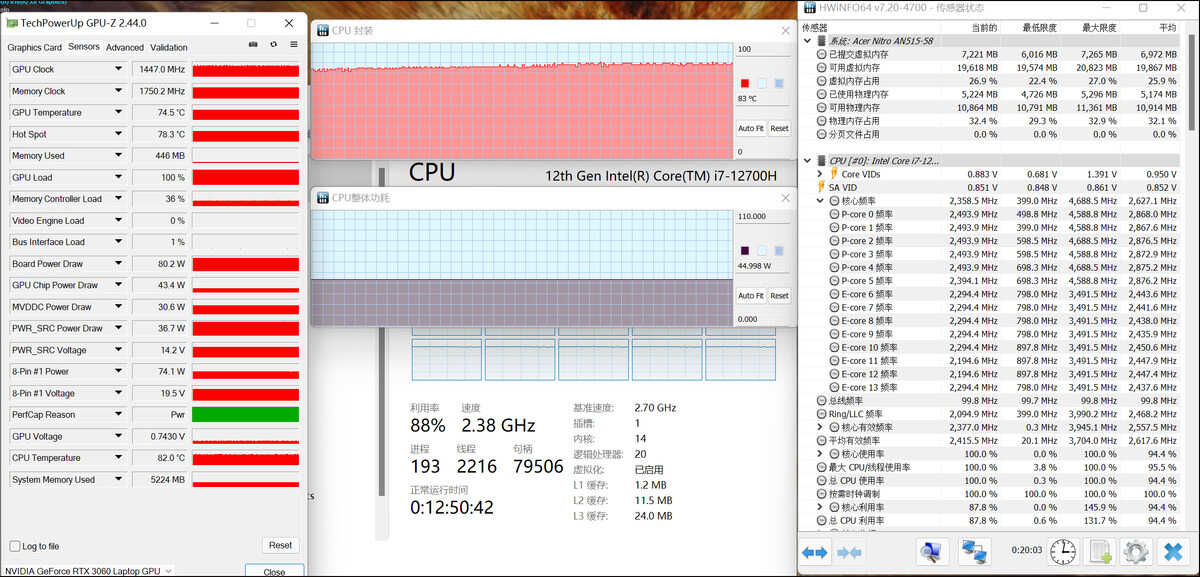Click dark purple swatch in CPU整体功耗 graph
Viewport: 1200px width, 577px height.
coord(744,250)
